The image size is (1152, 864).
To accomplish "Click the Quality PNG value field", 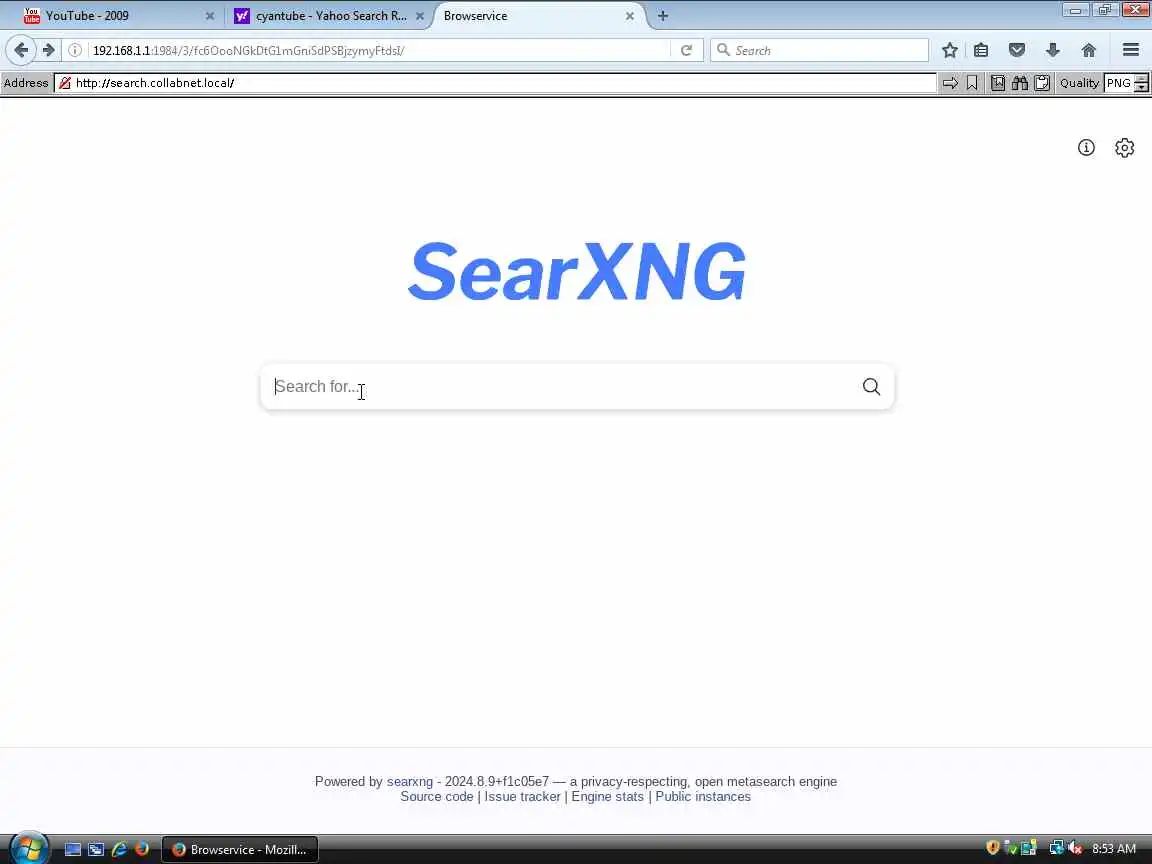I will [x=1119, y=83].
